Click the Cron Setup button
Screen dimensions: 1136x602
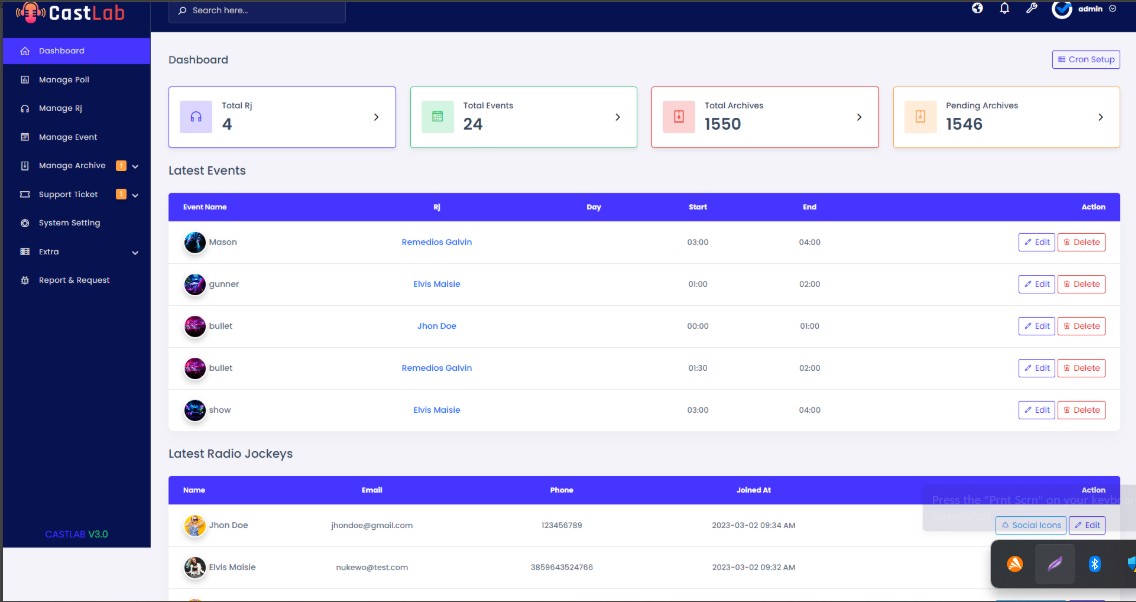coord(1085,60)
